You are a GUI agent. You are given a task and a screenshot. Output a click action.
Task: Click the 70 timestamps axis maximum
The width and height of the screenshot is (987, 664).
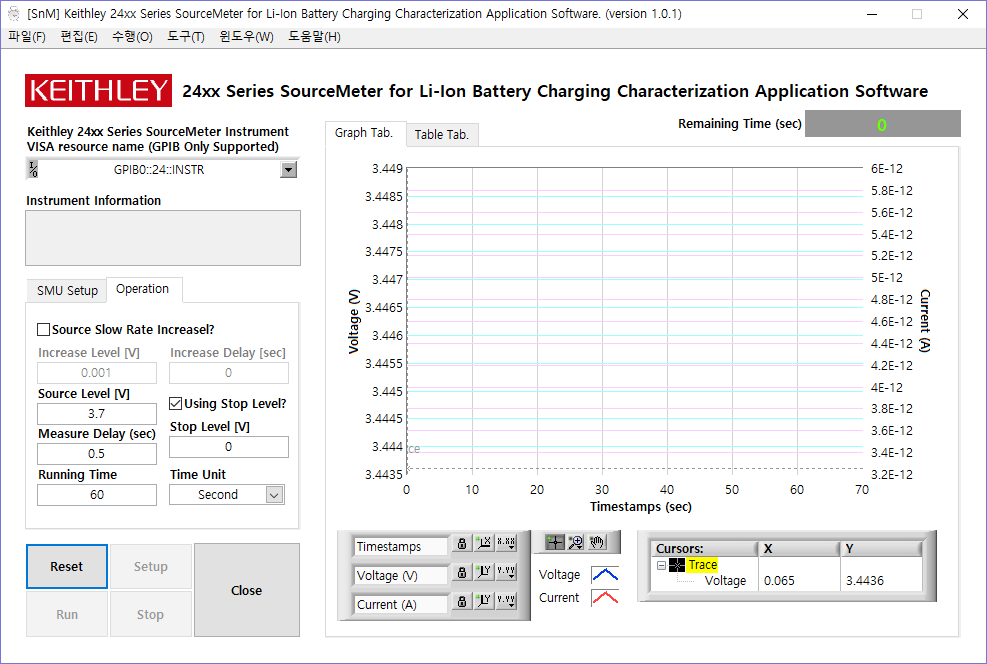(x=862, y=490)
